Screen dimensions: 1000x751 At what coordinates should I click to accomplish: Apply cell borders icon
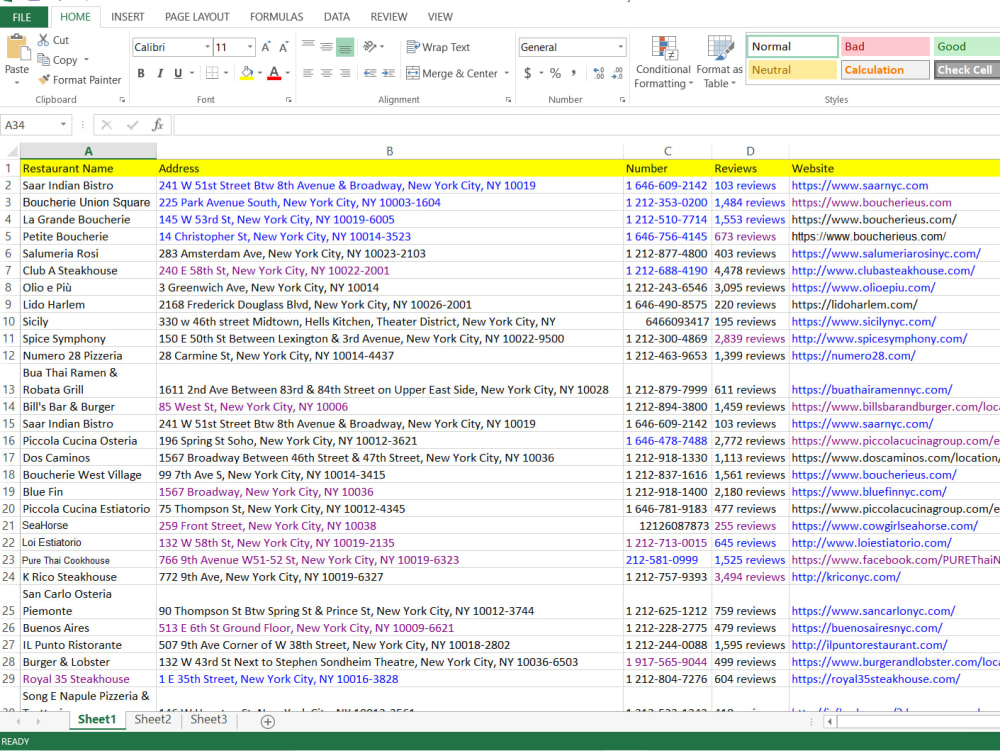point(212,73)
